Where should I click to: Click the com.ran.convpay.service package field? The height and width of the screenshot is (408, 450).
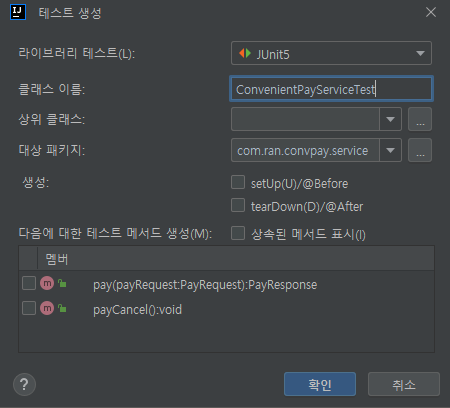pos(305,150)
